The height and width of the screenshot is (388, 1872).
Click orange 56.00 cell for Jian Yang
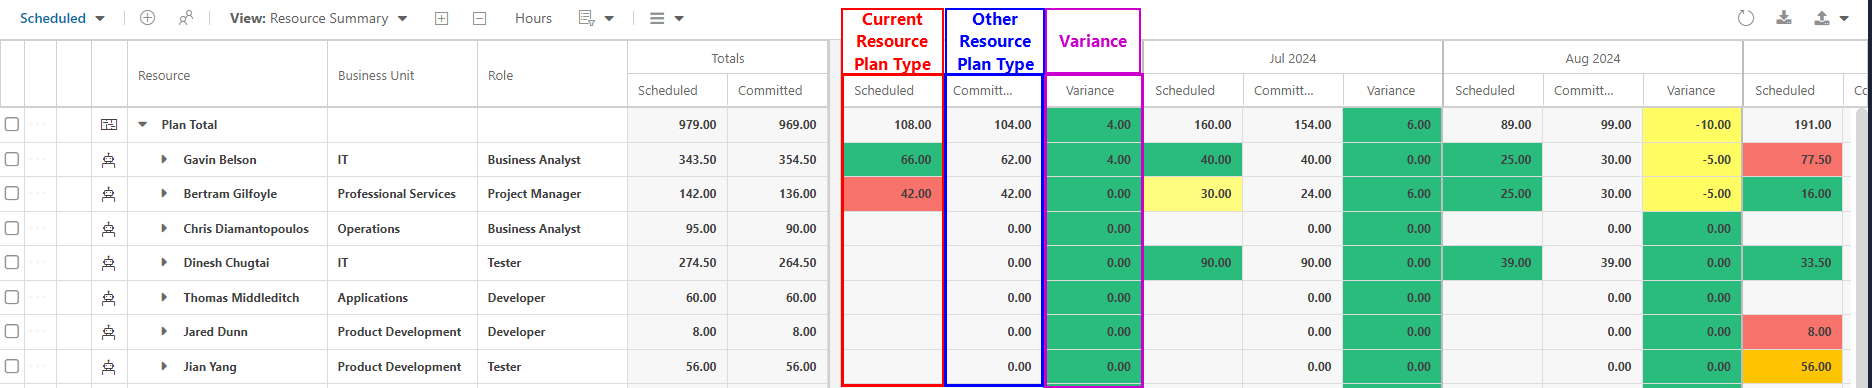[1792, 367]
